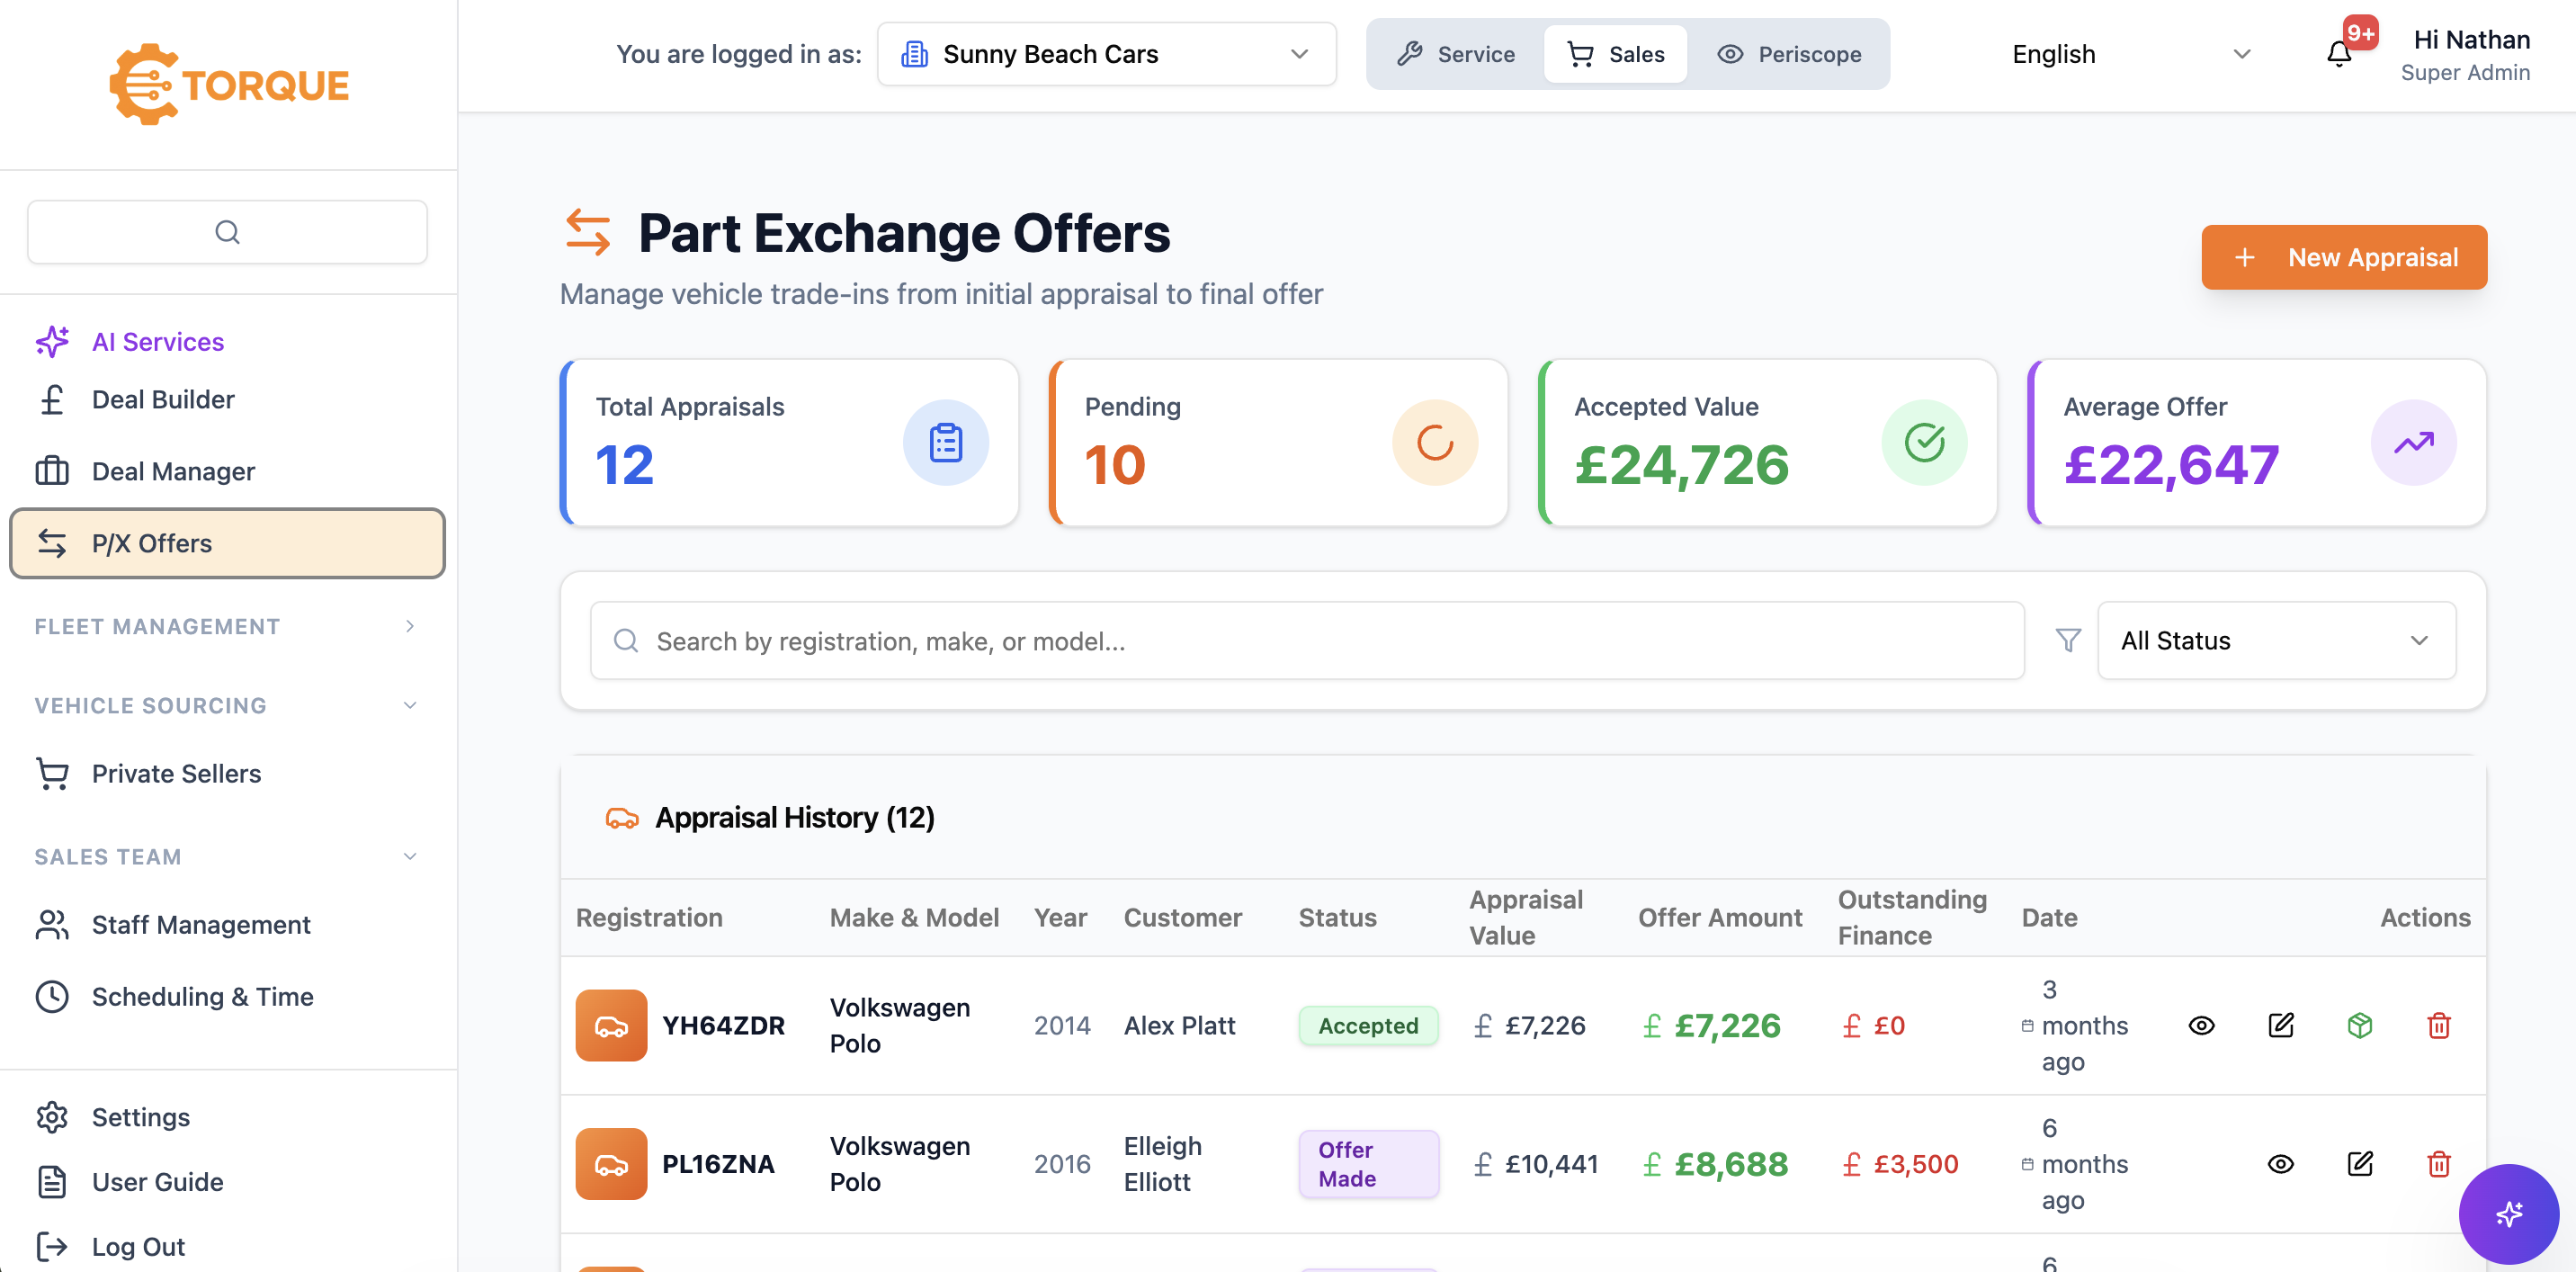2576x1272 pixels.
Task: View the YH64ZDR appraisal details
Action: (x=2201, y=1026)
